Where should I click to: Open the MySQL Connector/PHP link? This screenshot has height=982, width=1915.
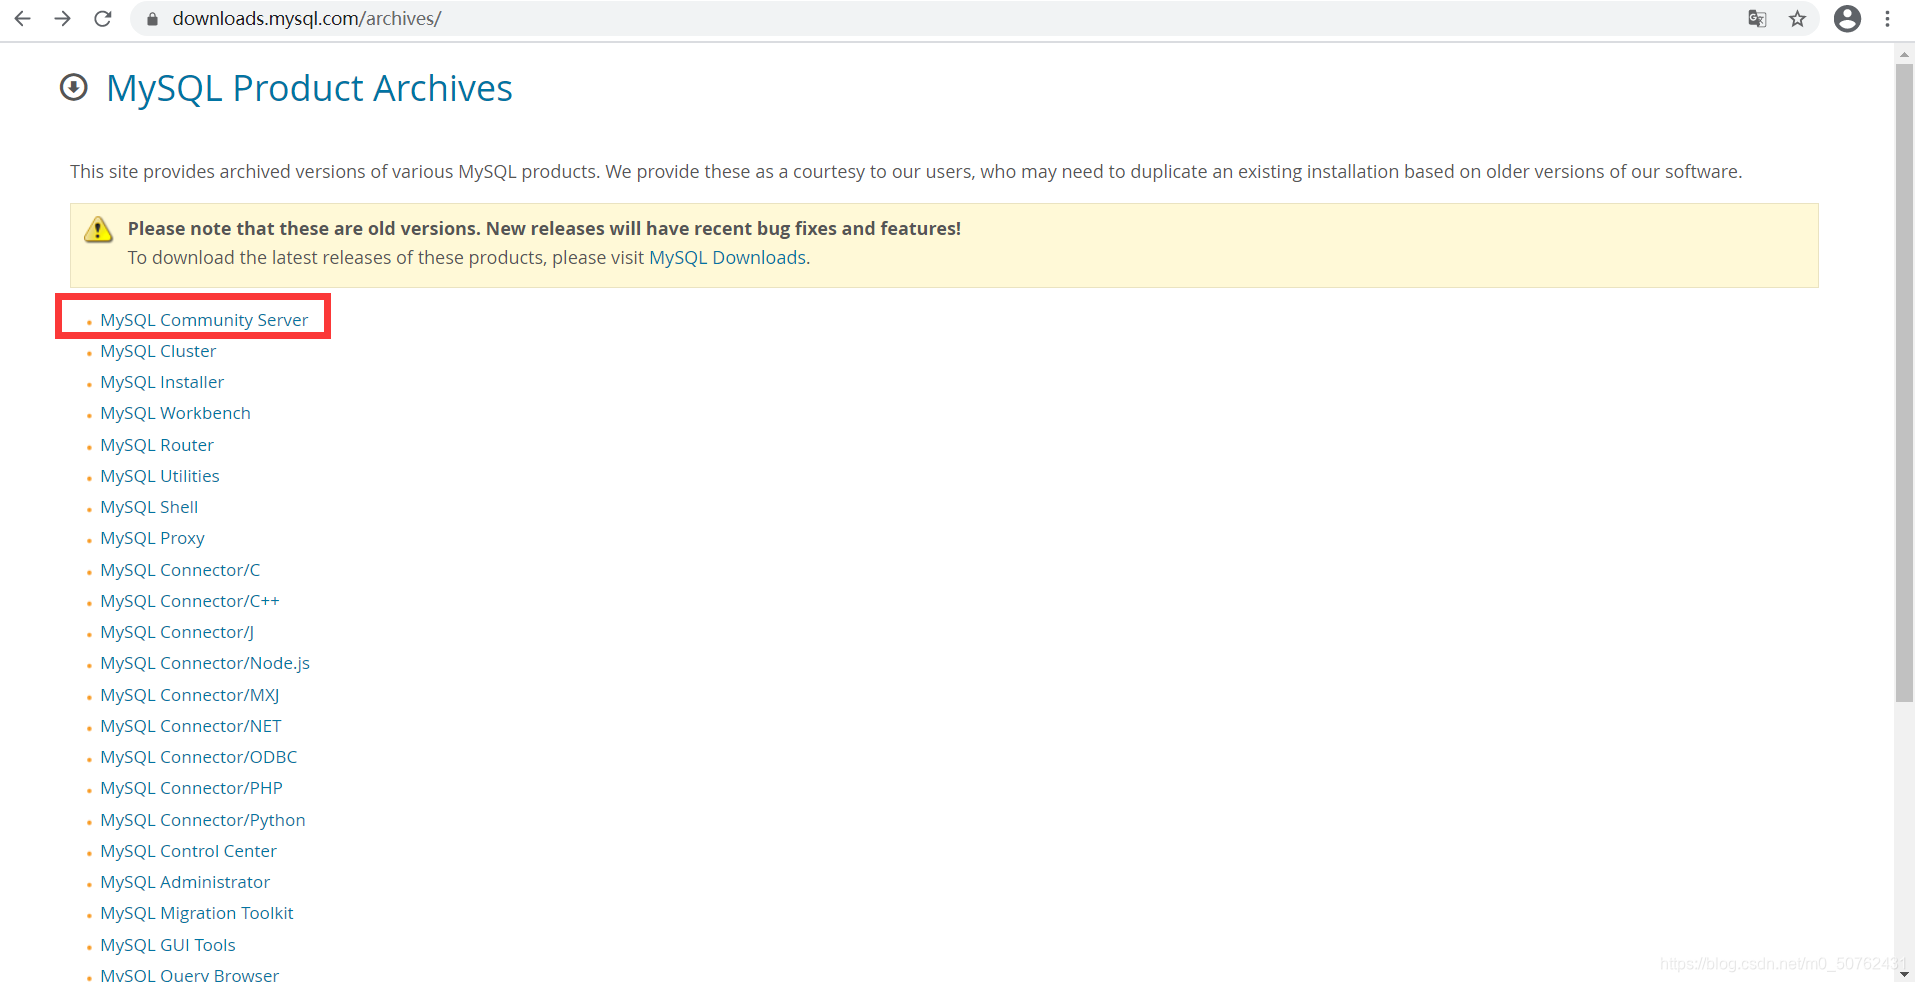coord(191,788)
